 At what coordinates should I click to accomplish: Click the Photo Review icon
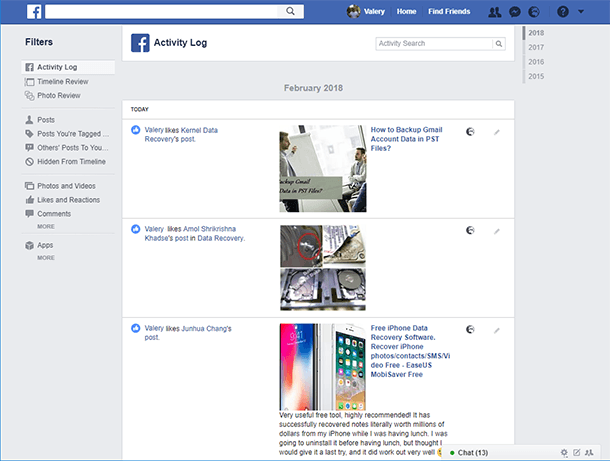[x=30, y=96]
